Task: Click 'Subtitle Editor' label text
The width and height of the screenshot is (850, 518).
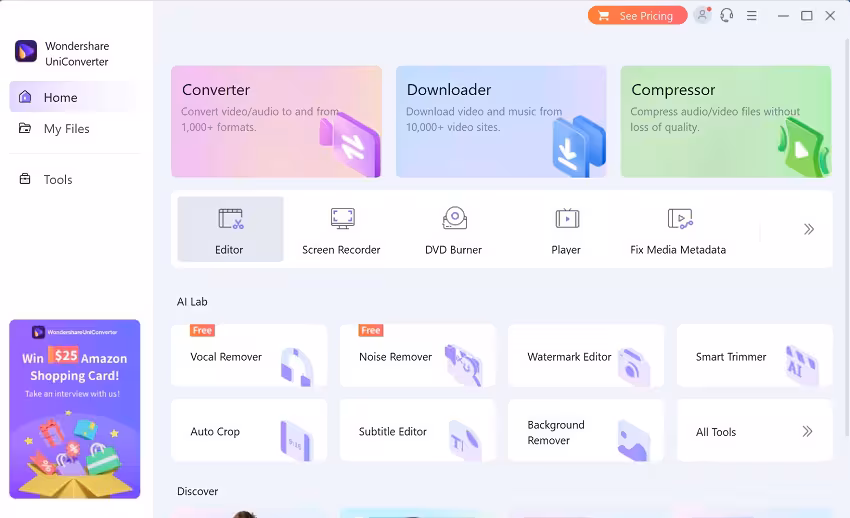Action: tap(392, 432)
